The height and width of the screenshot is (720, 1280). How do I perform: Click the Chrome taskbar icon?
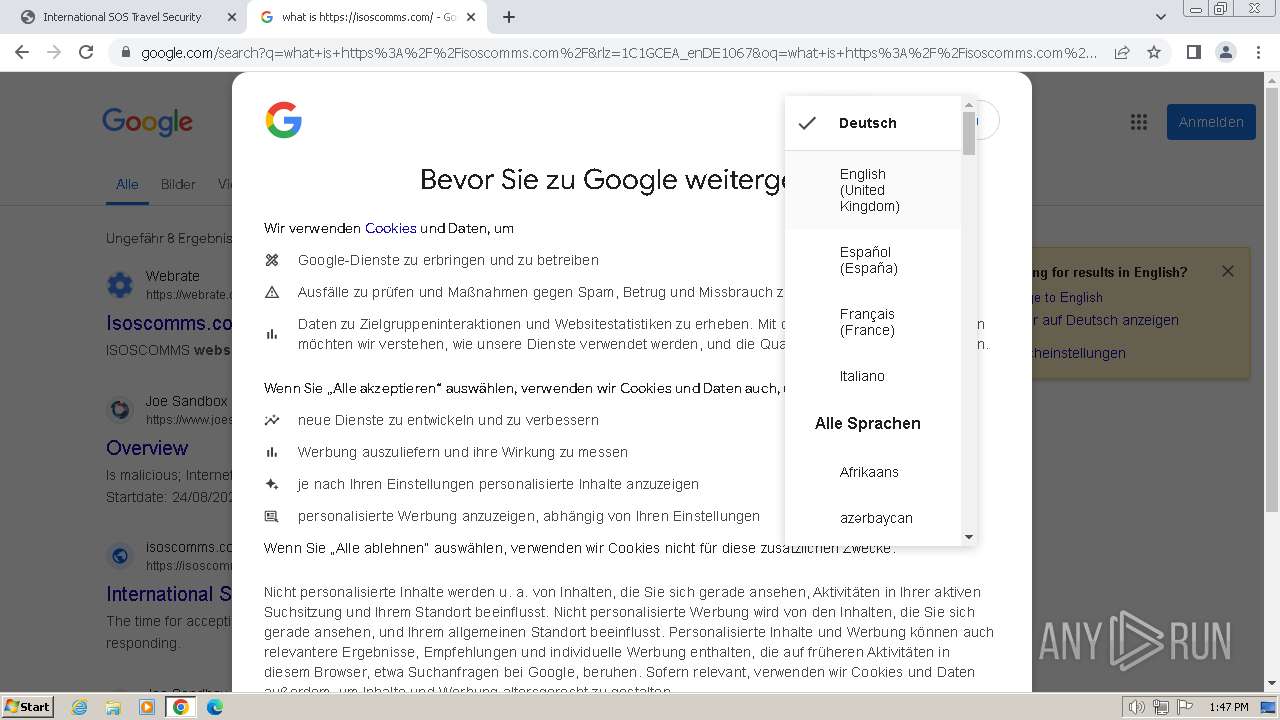point(181,707)
